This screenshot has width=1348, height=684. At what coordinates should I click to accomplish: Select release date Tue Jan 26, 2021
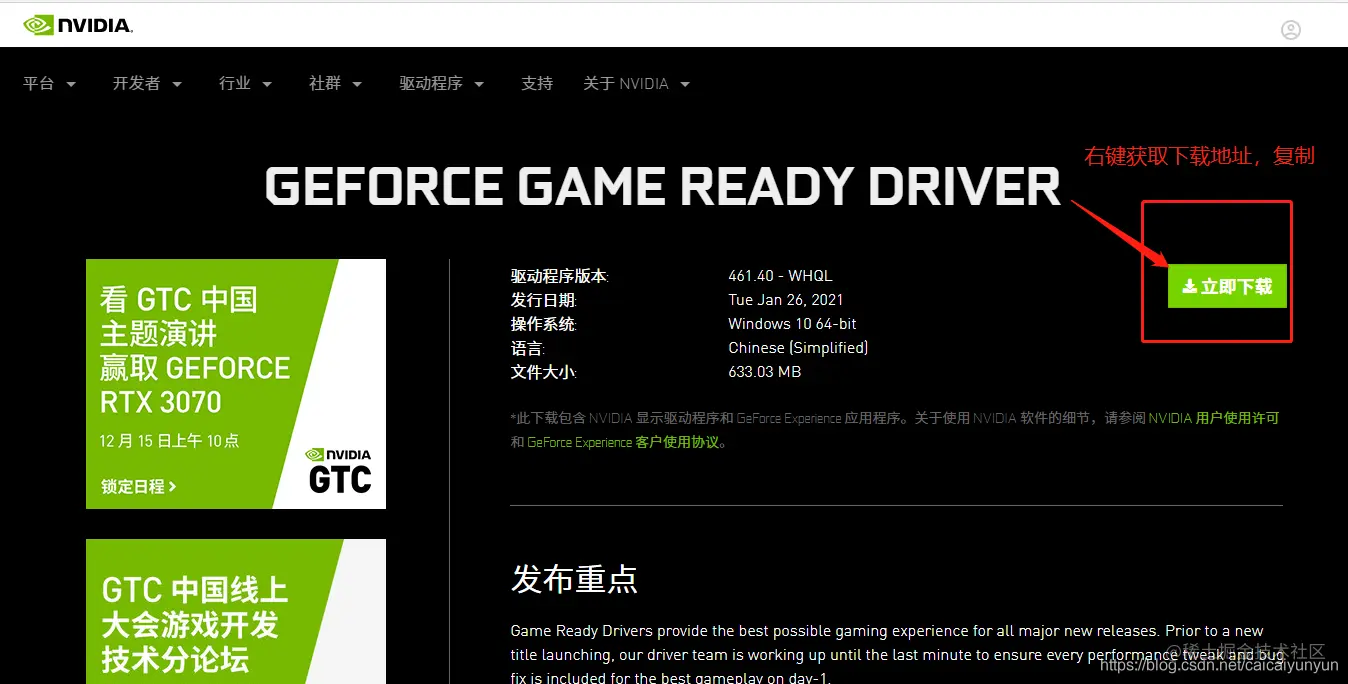coord(786,300)
